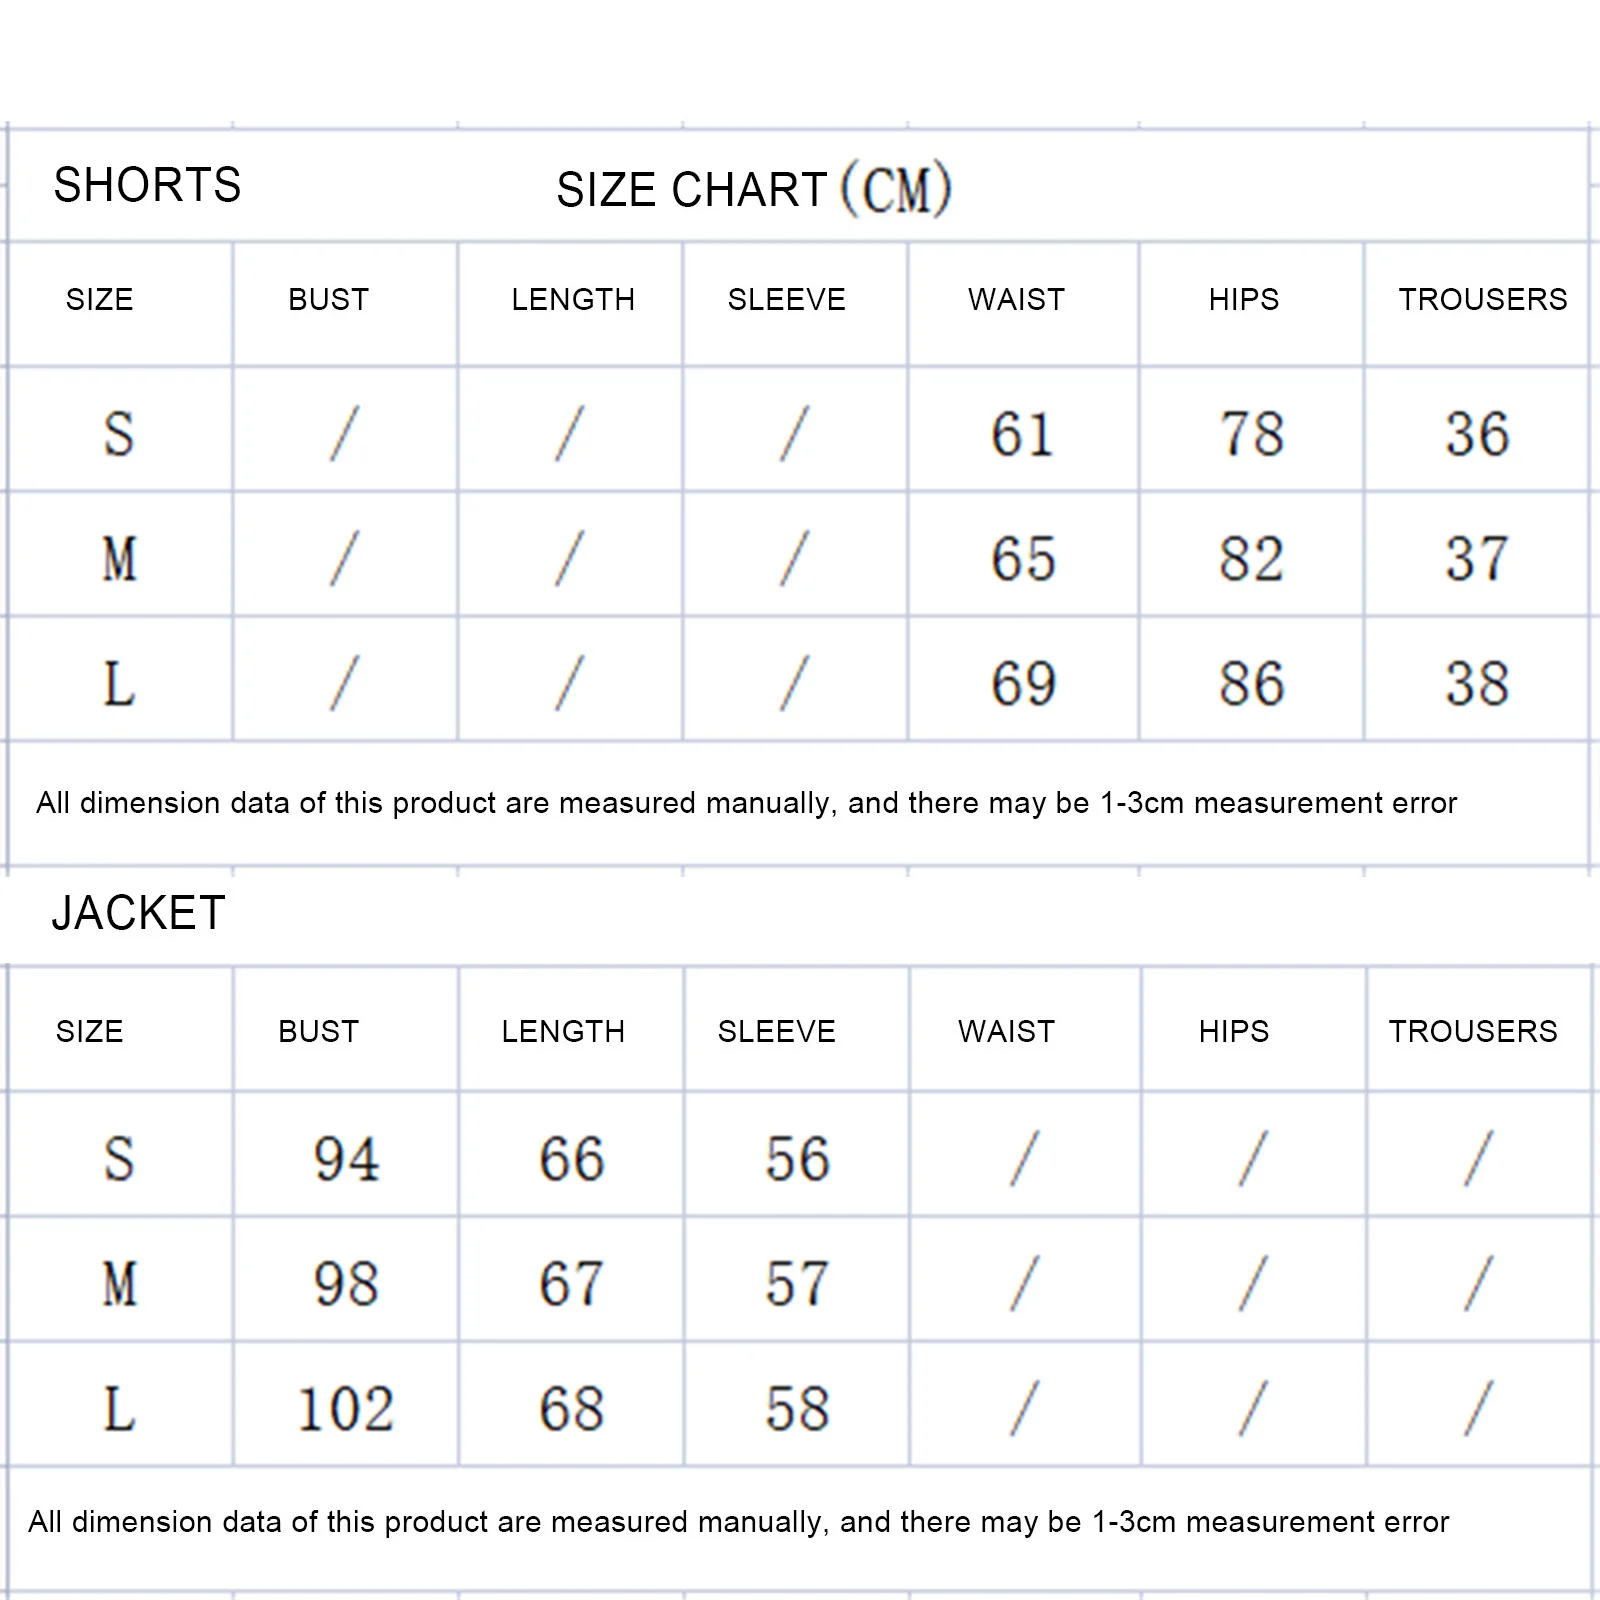Click jacket size M length value 67
The image size is (1600, 1600).
571,1284
